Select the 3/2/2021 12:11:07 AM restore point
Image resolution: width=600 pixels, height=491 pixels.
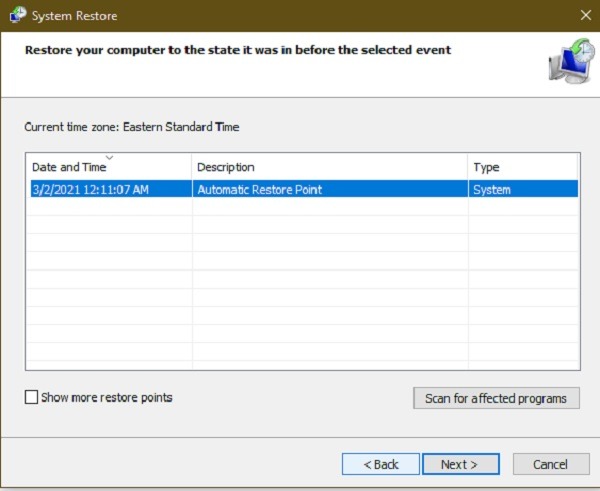(304, 189)
